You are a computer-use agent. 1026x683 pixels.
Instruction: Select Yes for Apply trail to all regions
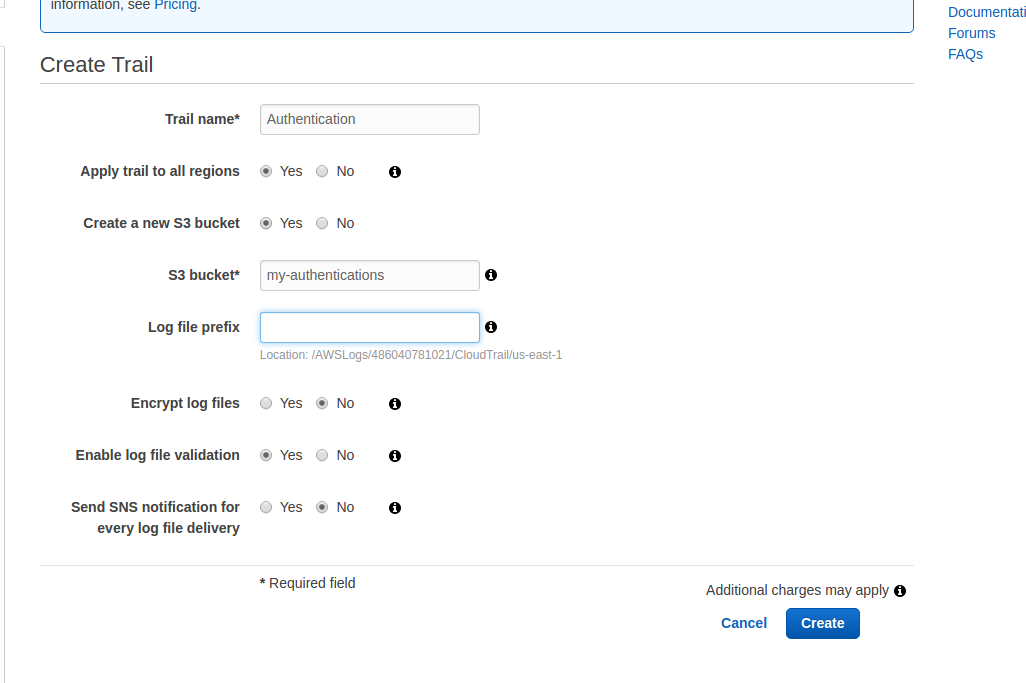(x=266, y=171)
